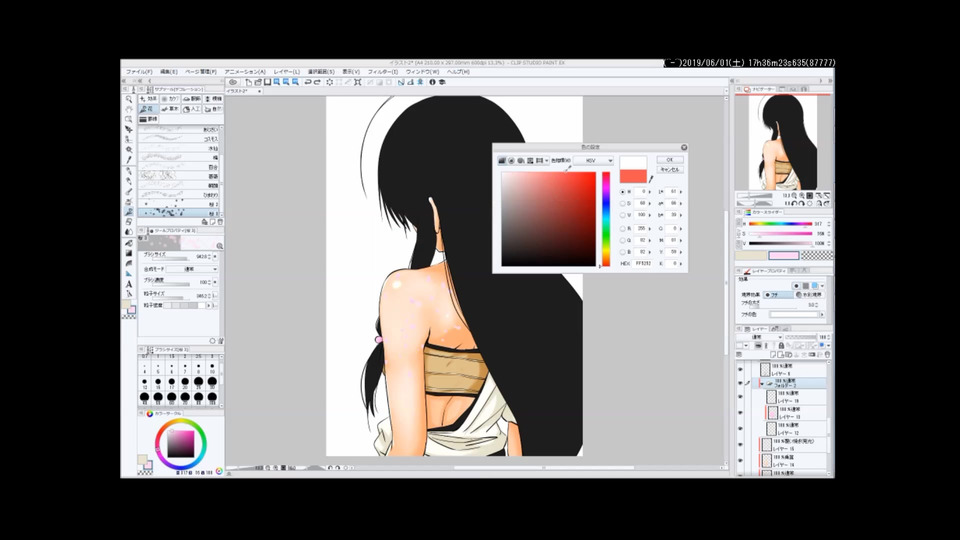The width and height of the screenshot is (960, 540).
Task: Enable the 水彩境界 border effect
Action: tap(809, 294)
